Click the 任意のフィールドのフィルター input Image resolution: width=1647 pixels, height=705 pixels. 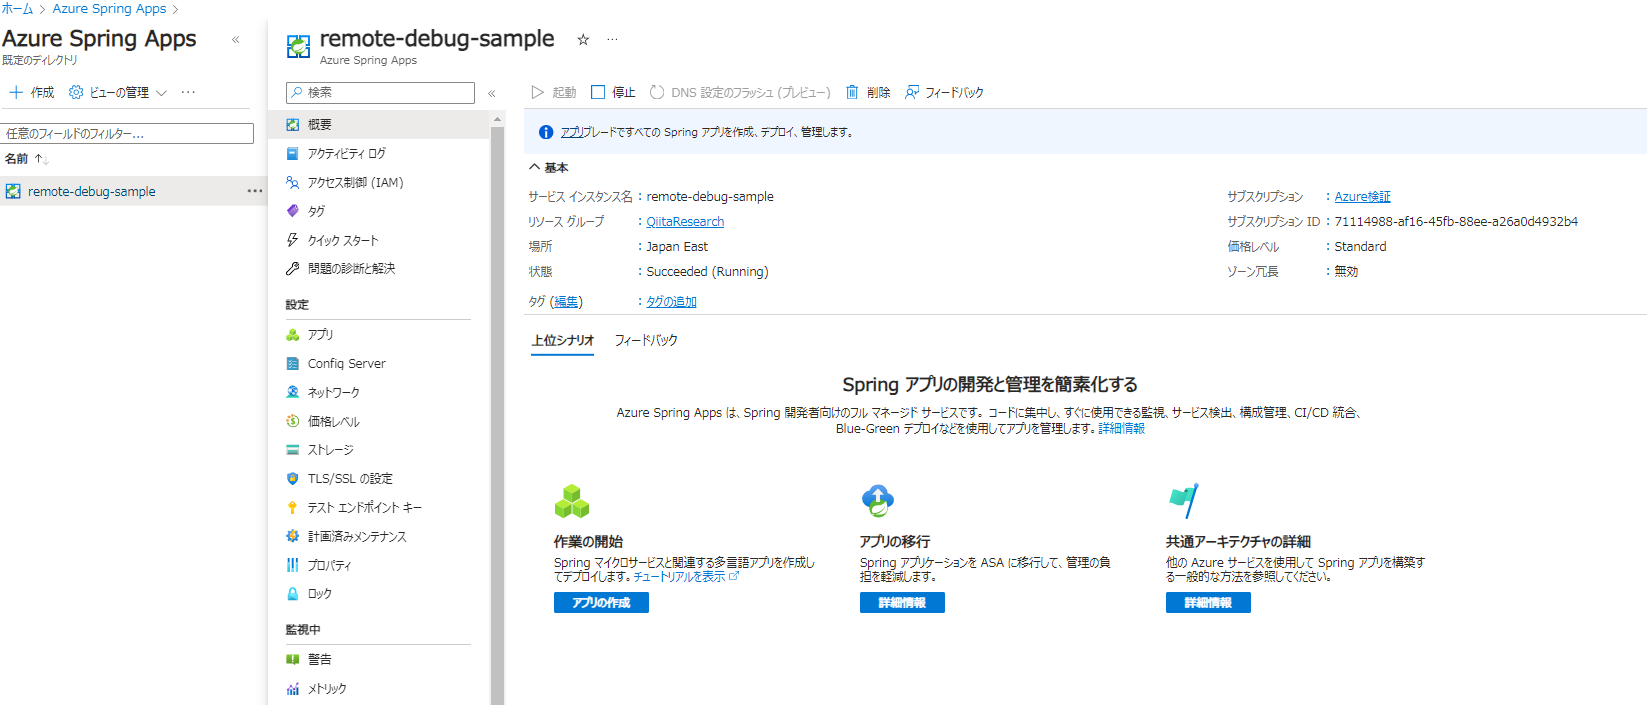(x=127, y=133)
